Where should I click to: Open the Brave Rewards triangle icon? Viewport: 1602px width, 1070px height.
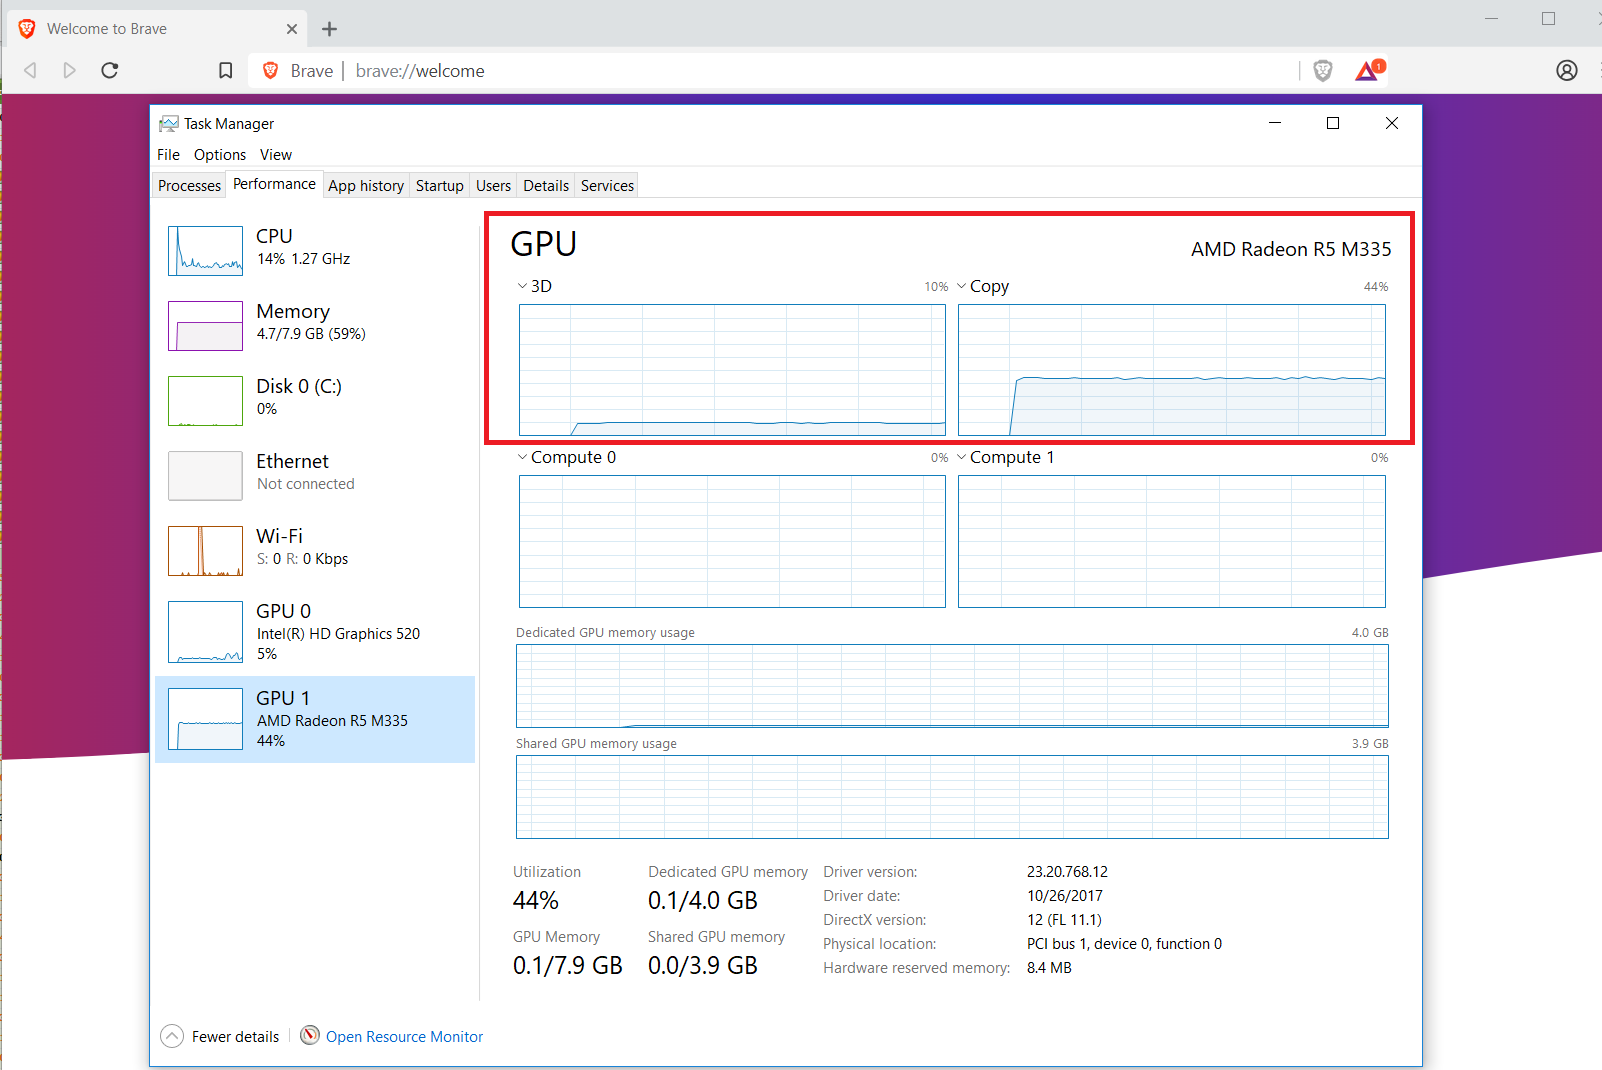pos(1369,69)
